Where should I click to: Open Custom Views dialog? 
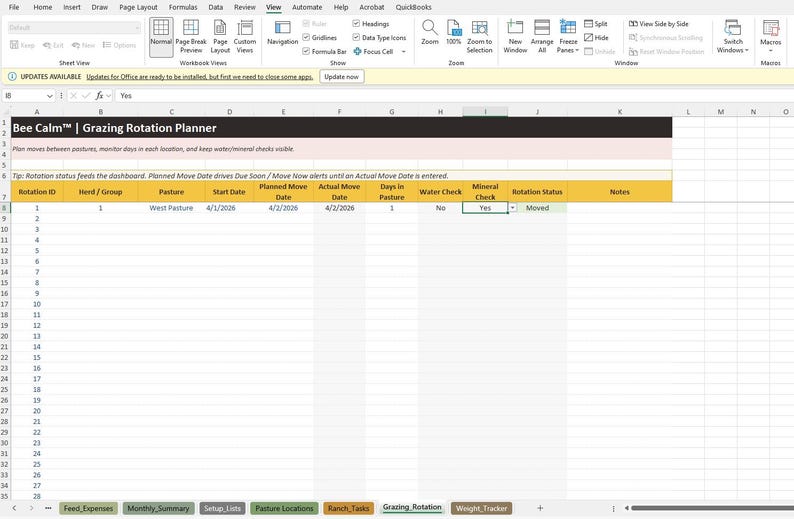245,36
